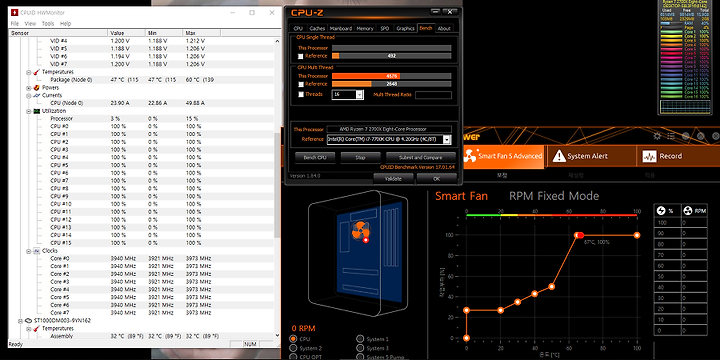
Task: Click the Powers flame icon in HWMonitor
Action: coord(36,88)
